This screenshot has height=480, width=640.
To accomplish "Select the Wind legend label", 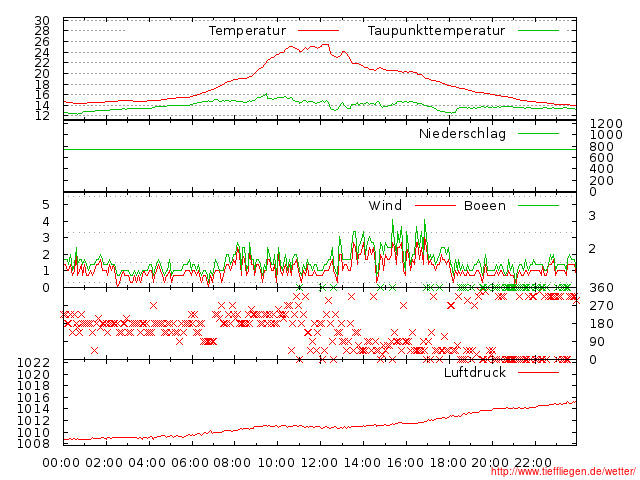I will tap(385, 205).
